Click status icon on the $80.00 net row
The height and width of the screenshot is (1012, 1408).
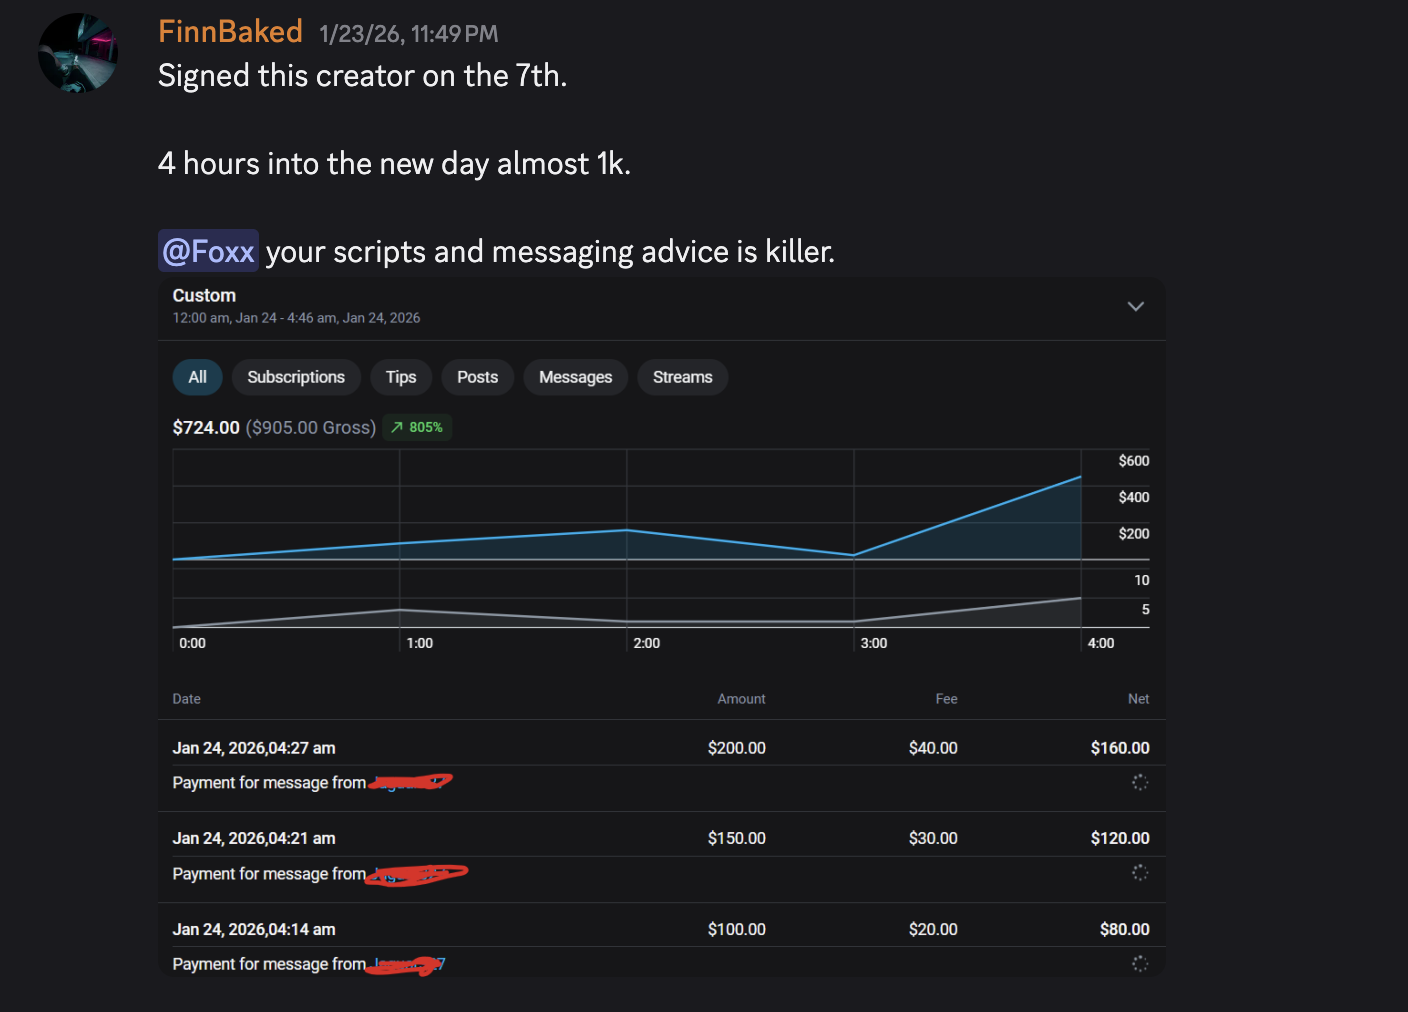[x=1139, y=963]
